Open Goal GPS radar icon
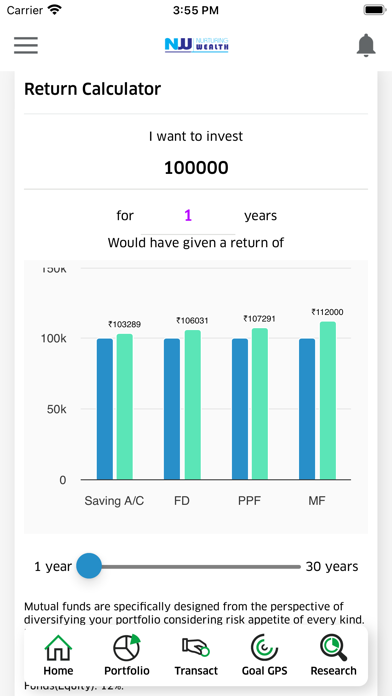This screenshot has height=696, width=392. [264, 648]
